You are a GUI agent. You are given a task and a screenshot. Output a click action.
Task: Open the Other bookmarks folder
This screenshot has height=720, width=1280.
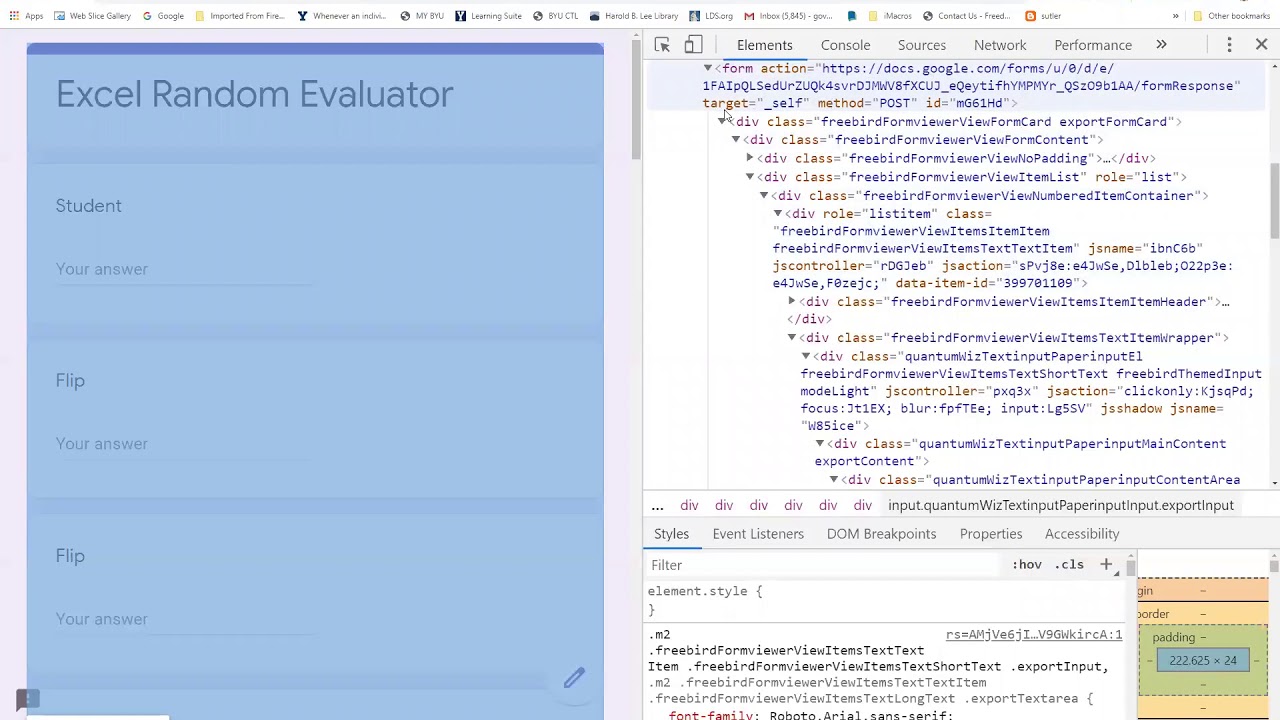[x=1231, y=16]
